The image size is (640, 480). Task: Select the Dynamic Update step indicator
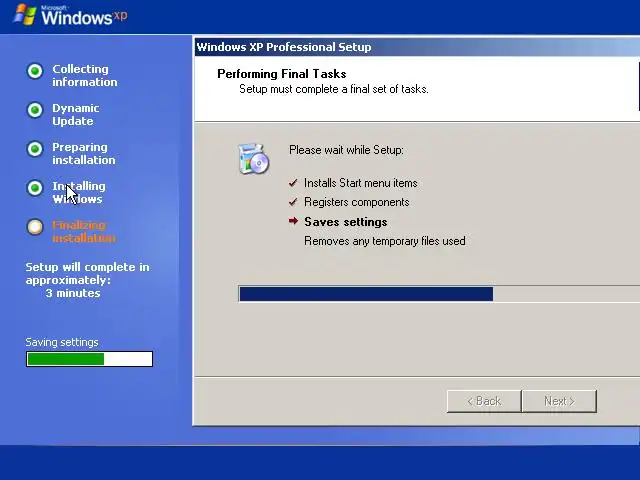35,110
